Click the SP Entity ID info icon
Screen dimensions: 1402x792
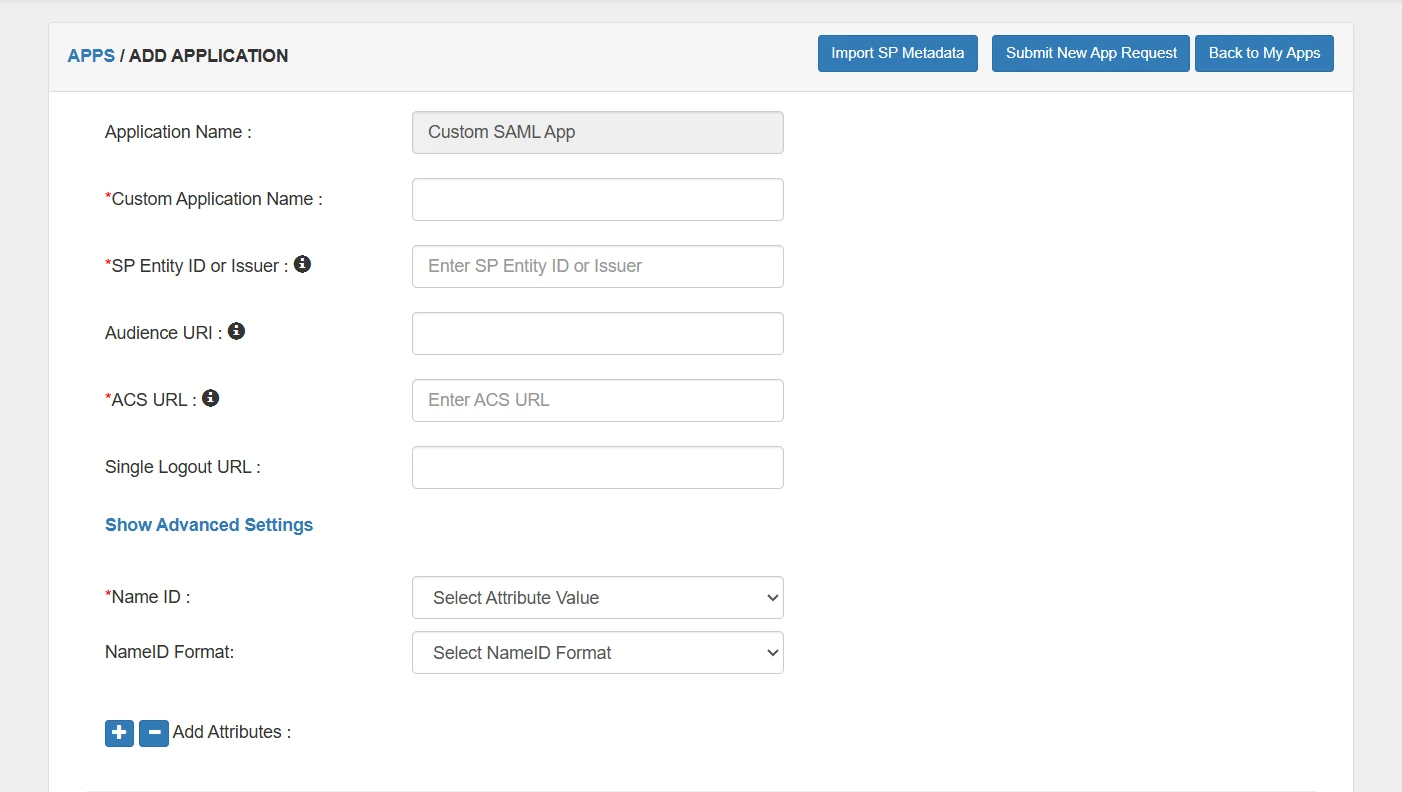coord(302,264)
